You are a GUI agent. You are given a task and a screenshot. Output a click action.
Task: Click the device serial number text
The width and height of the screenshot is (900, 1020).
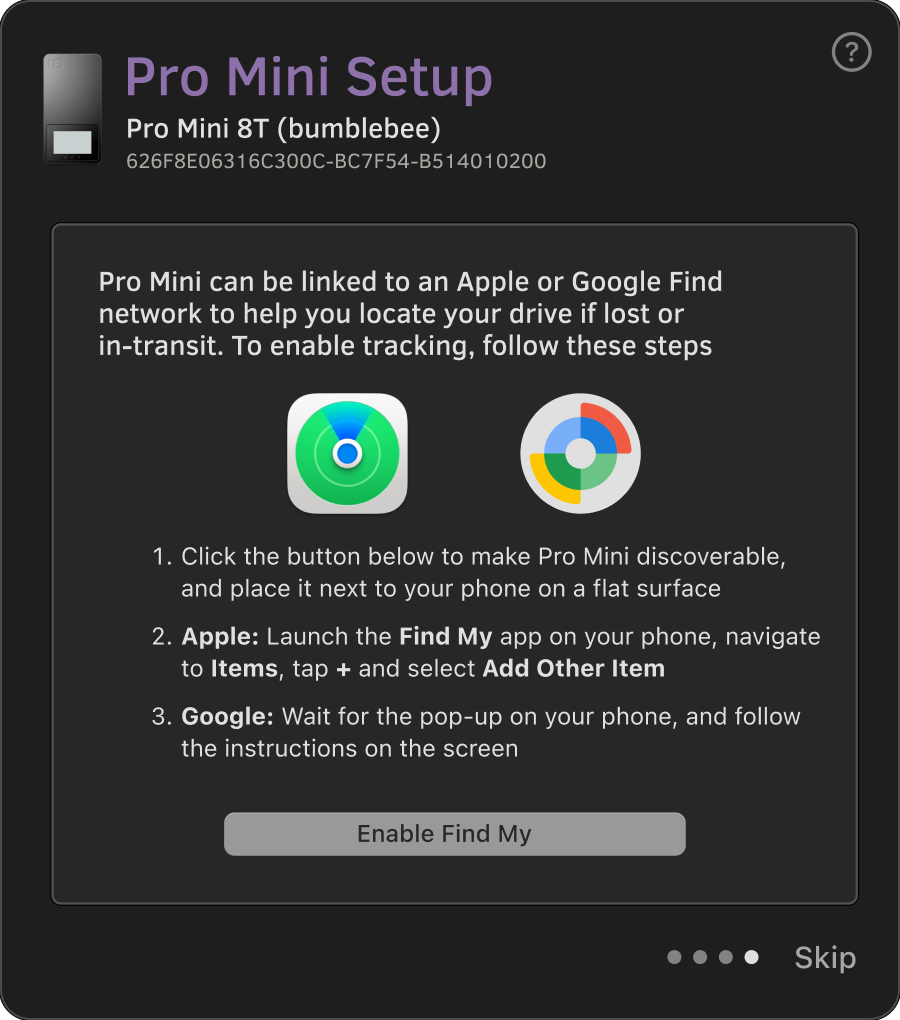coord(336,161)
